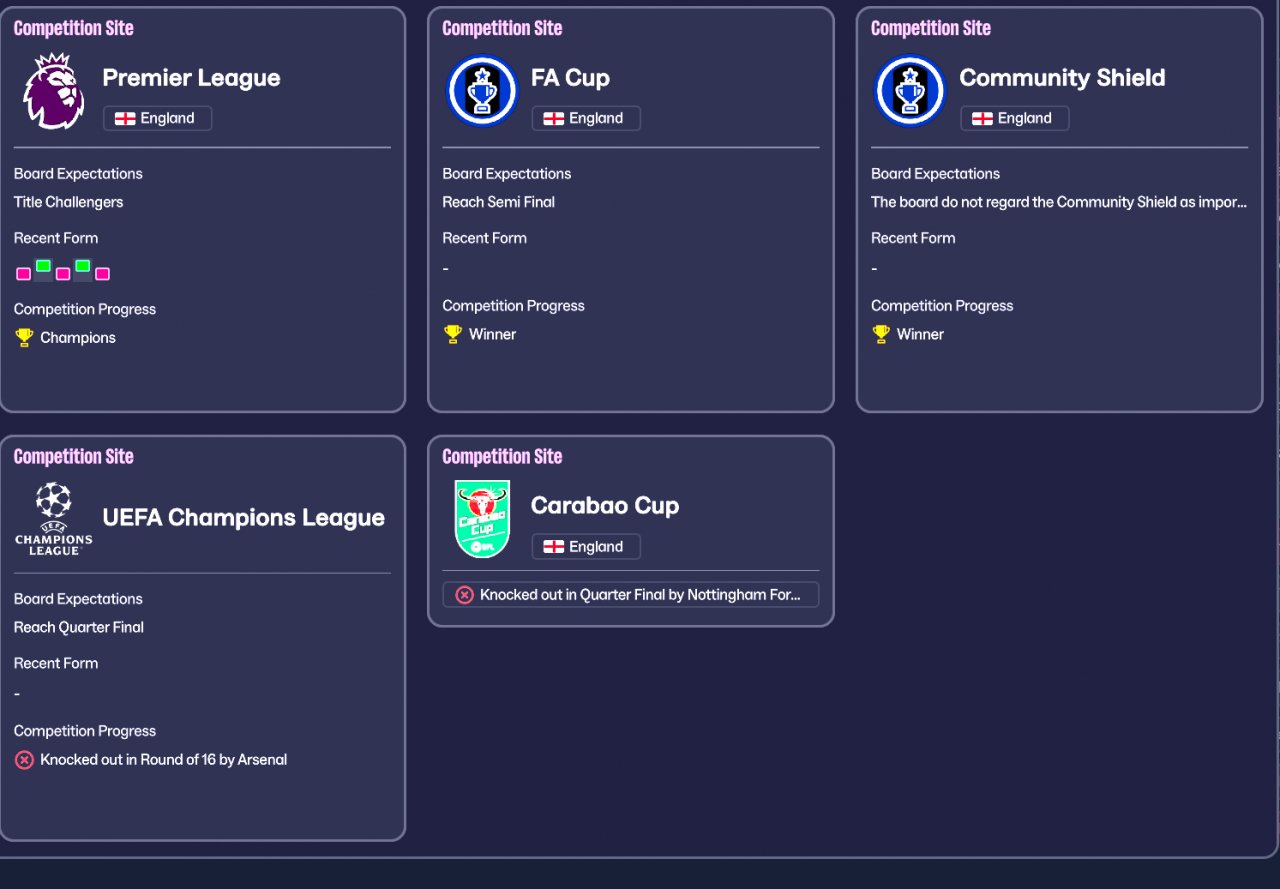Image resolution: width=1280 pixels, height=889 pixels.
Task: Click the Community Shield trophy logo
Action: point(910,91)
